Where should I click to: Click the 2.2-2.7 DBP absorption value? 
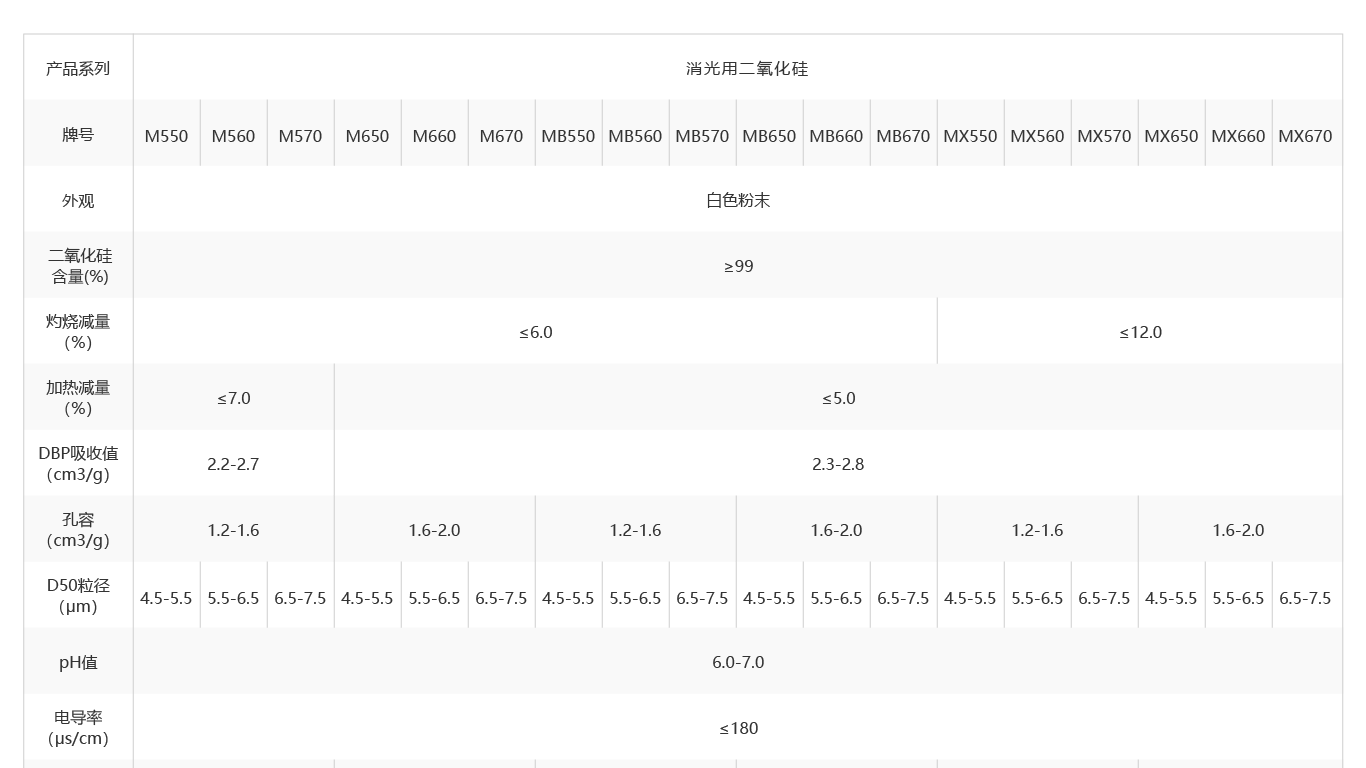233,464
